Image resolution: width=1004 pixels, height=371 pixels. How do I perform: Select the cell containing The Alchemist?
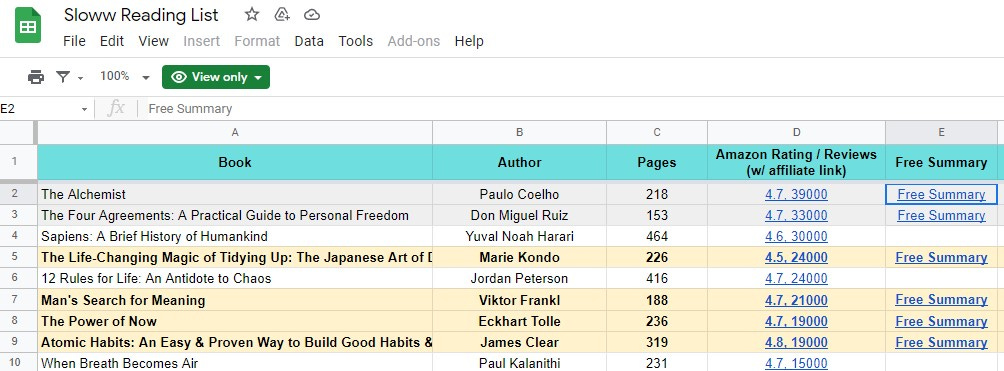click(x=235, y=194)
